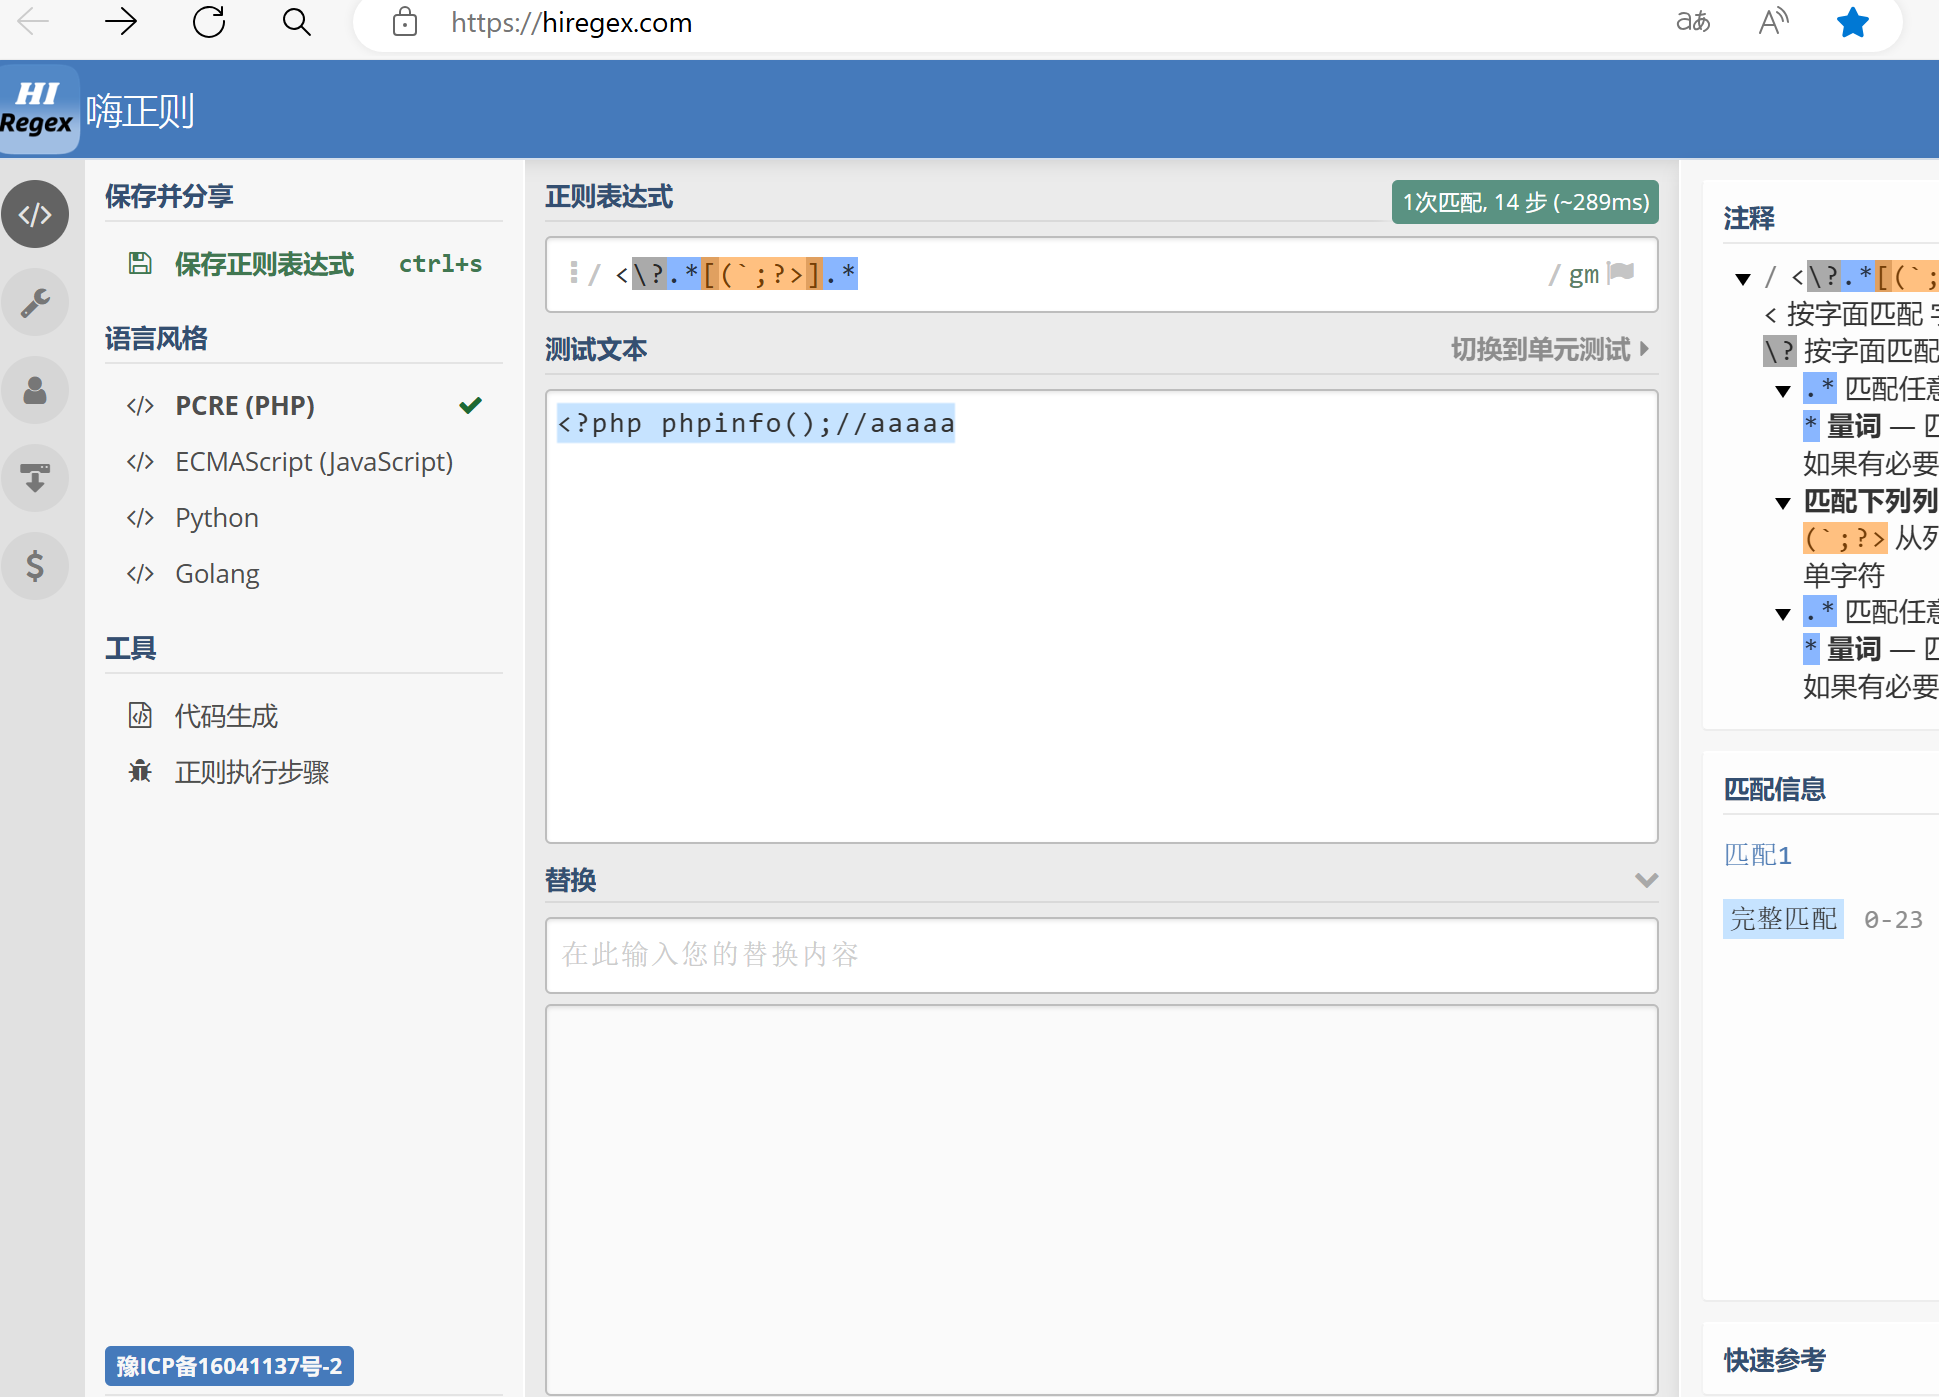The image size is (1939, 1397).
Task: Collapse the root regex tree arrow in 注释
Action: pyautogui.click(x=1743, y=279)
